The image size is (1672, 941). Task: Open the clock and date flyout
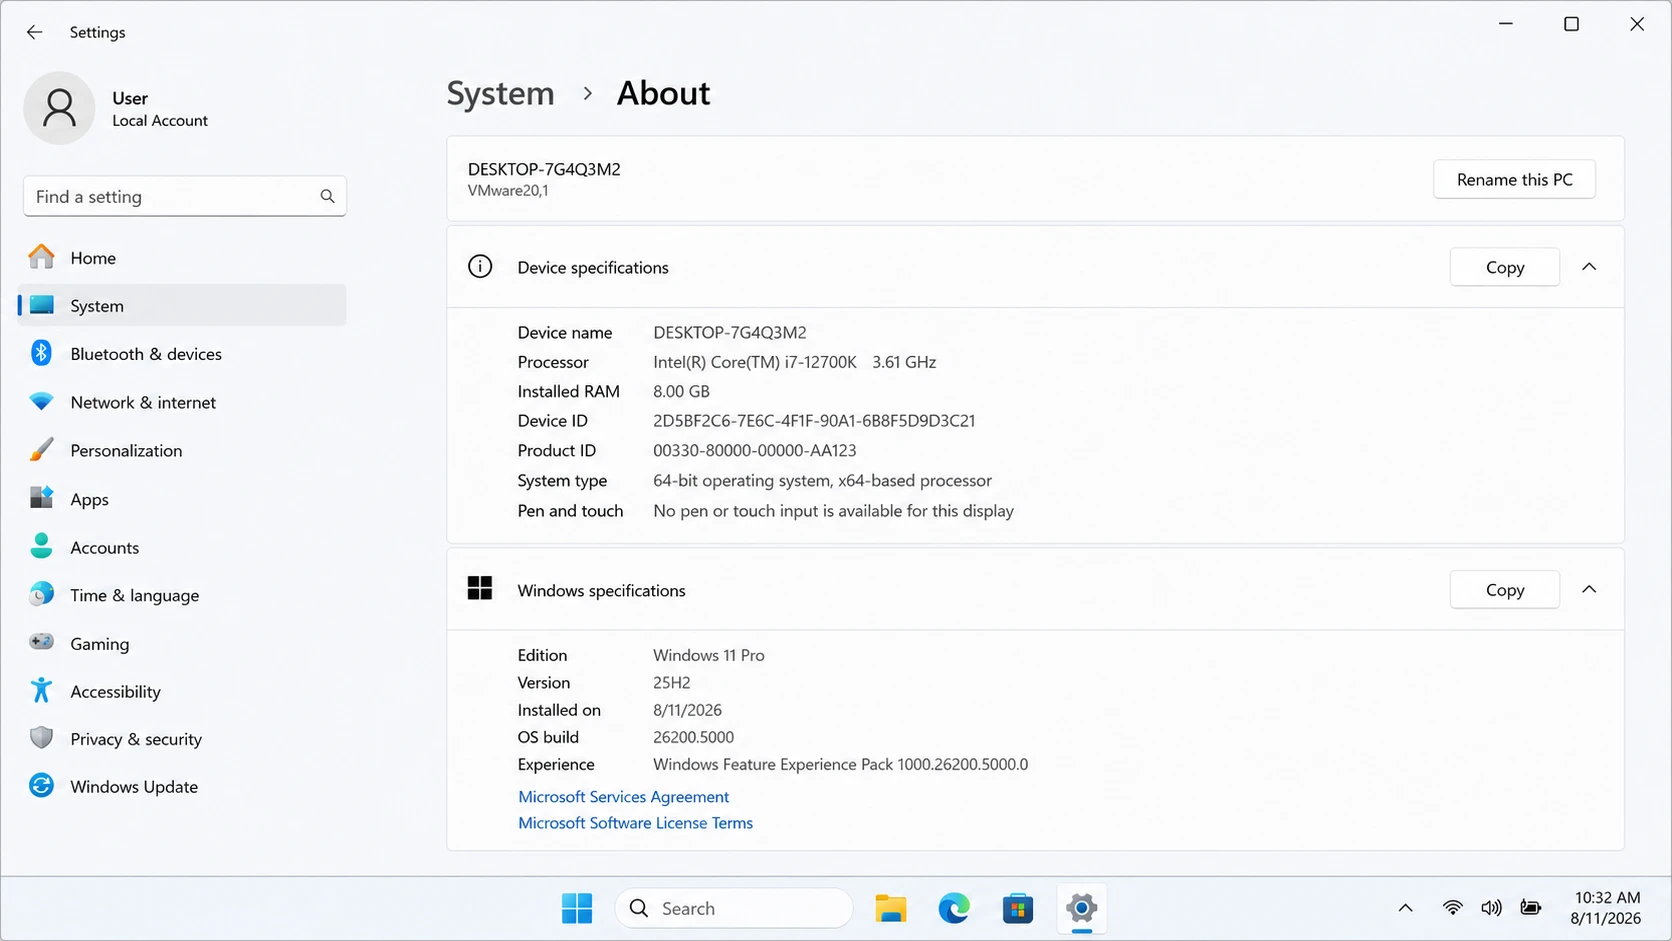coord(1606,908)
